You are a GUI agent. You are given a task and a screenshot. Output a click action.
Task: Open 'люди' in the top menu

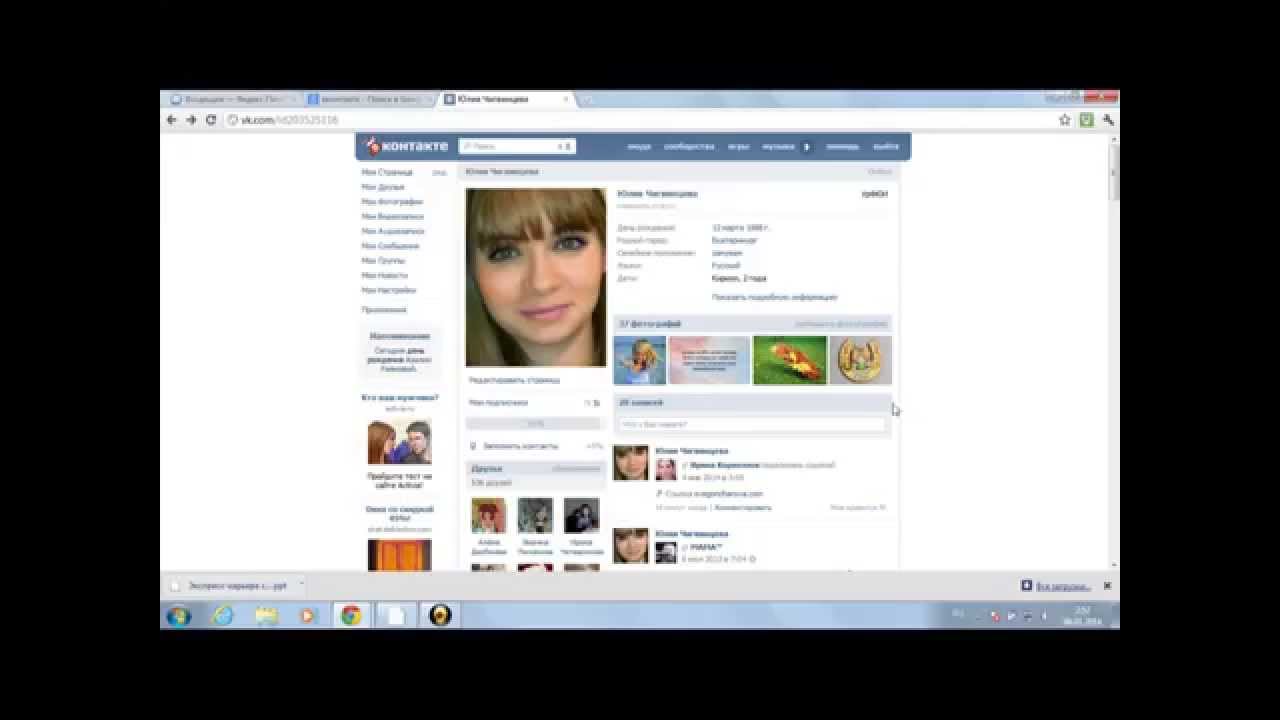[x=639, y=146]
